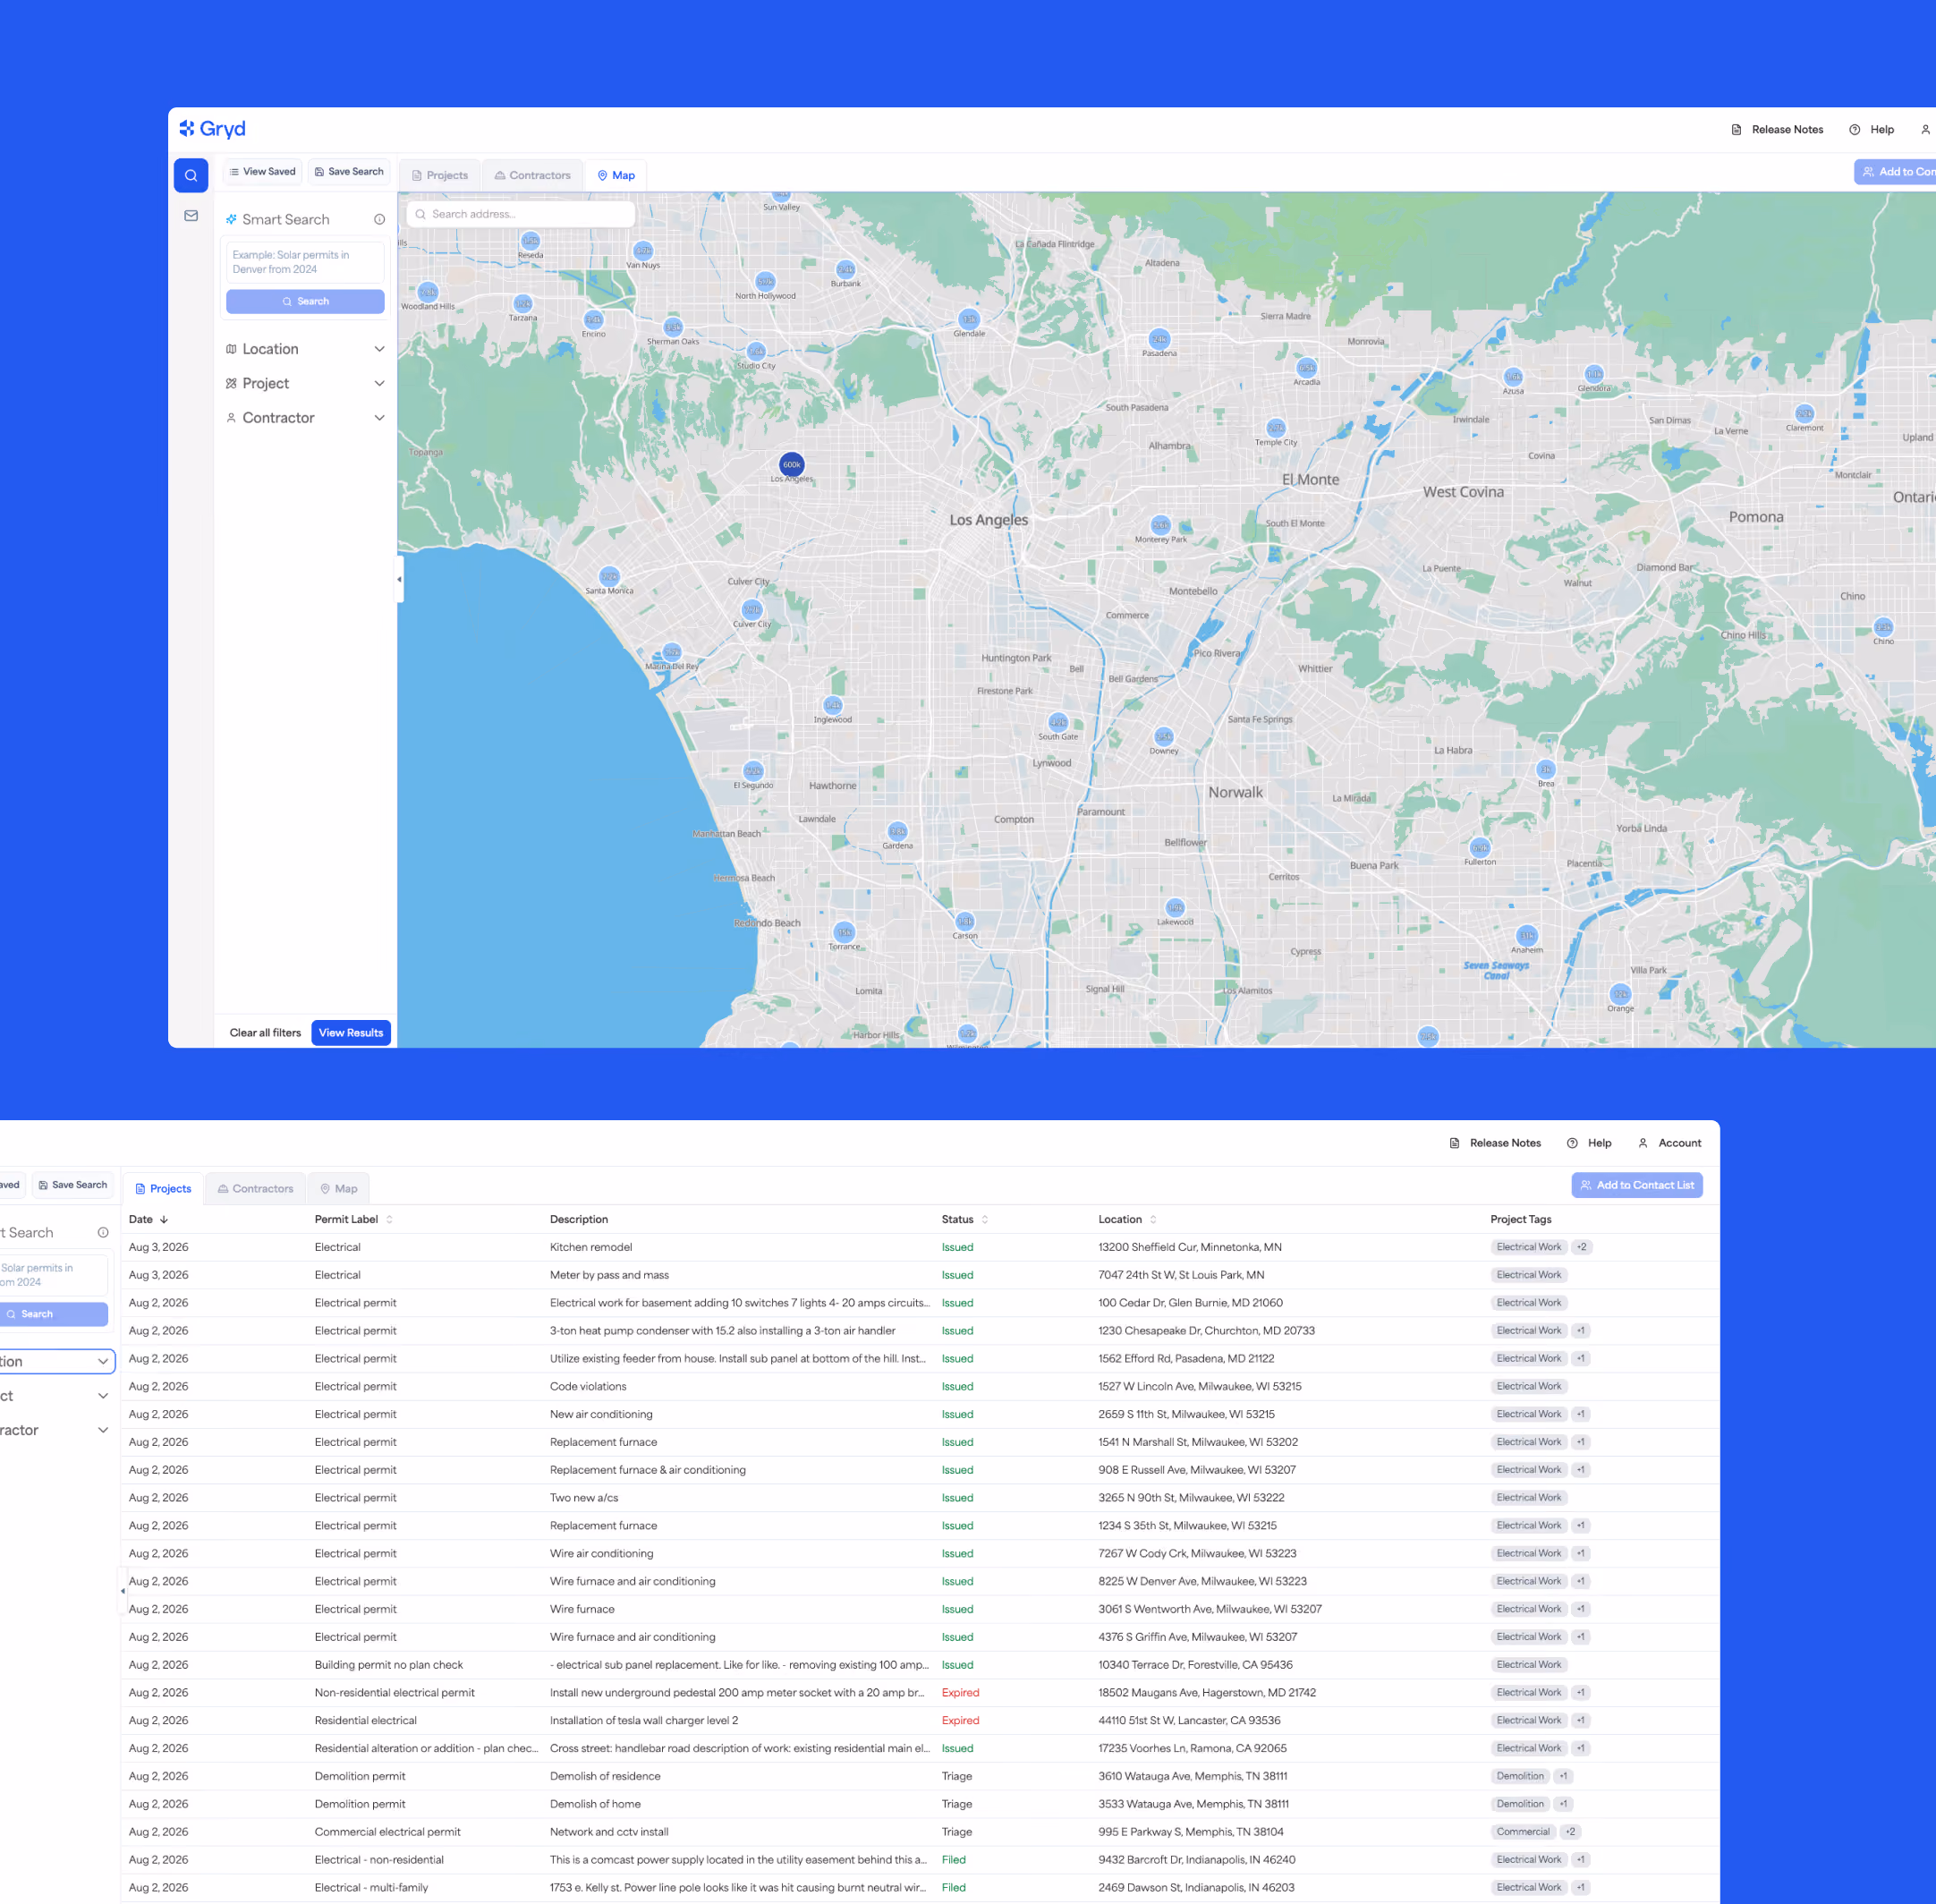The image size is (1936, 1904).
Task: Expand the Contractor filter section
Action: 305,418
